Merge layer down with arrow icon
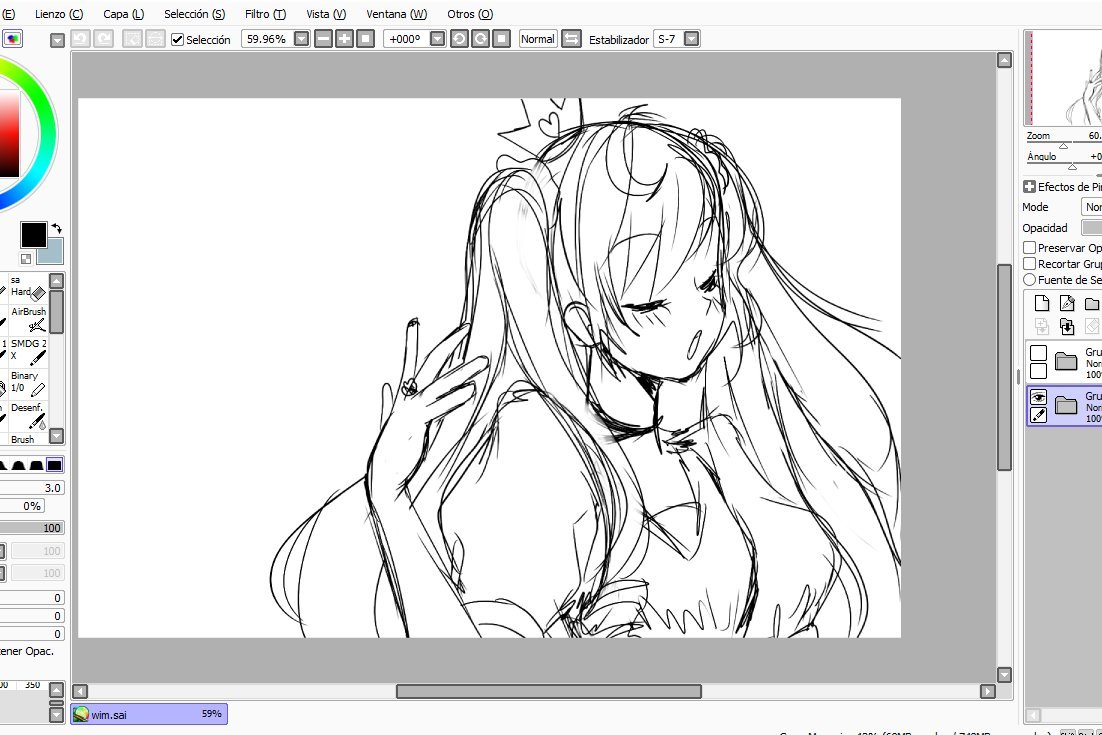1102x735 pixels. coord(1067,326)
